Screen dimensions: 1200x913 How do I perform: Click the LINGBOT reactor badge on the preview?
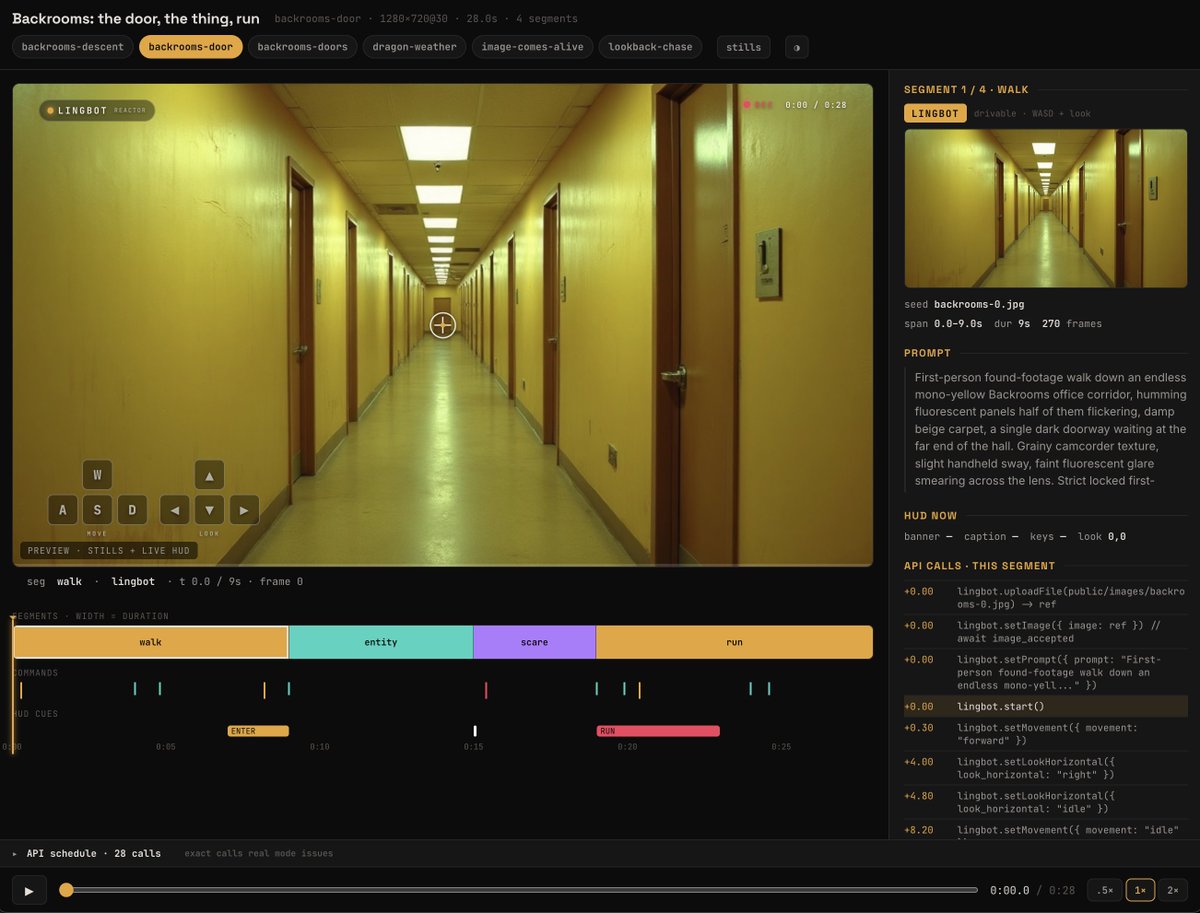pos(97,110)
